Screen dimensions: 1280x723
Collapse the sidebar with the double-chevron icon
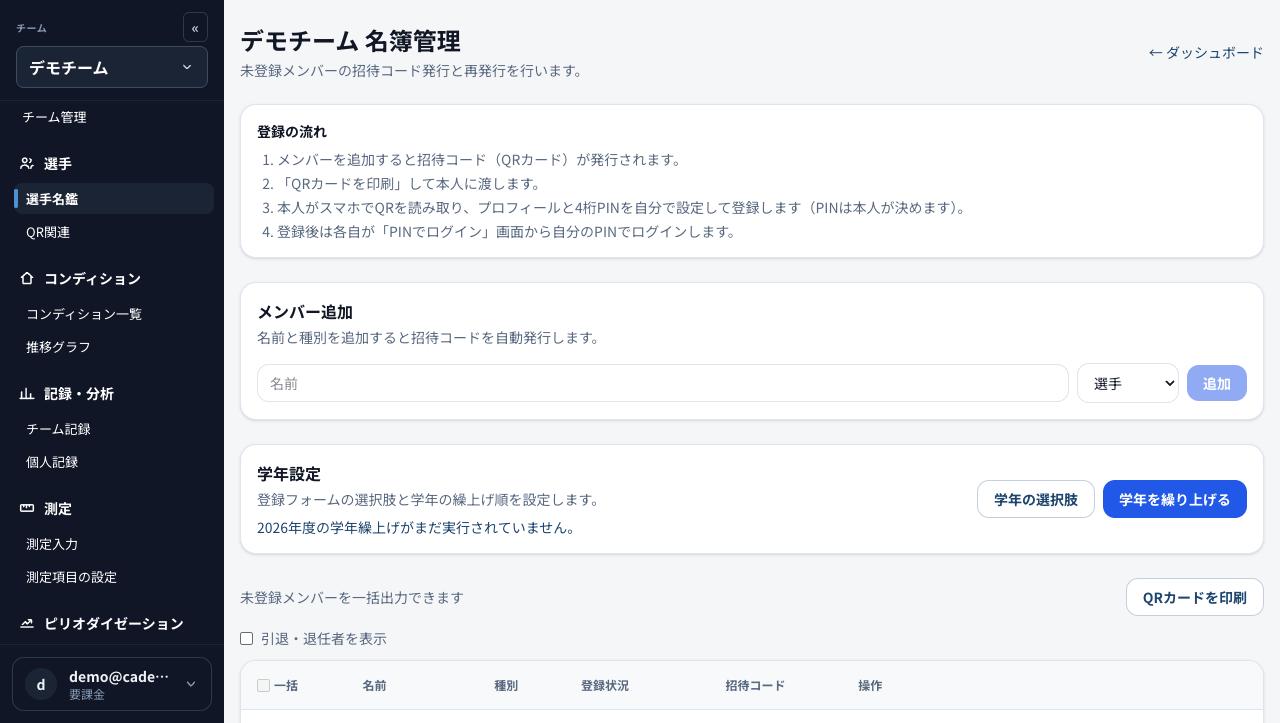tap(195, 28)
